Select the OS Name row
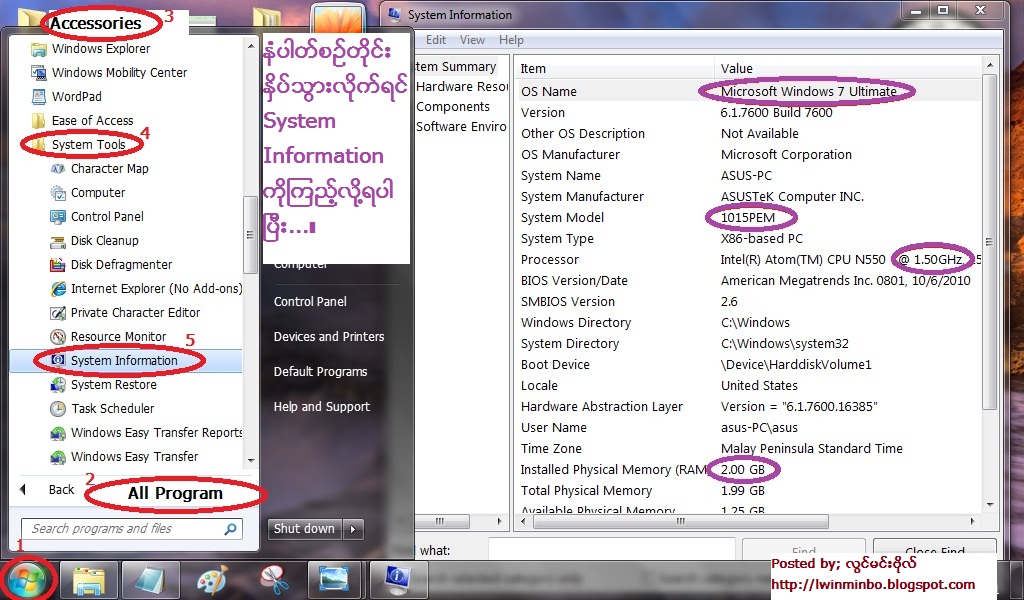This screenshot has width=1024, height=600. (748, 91)
